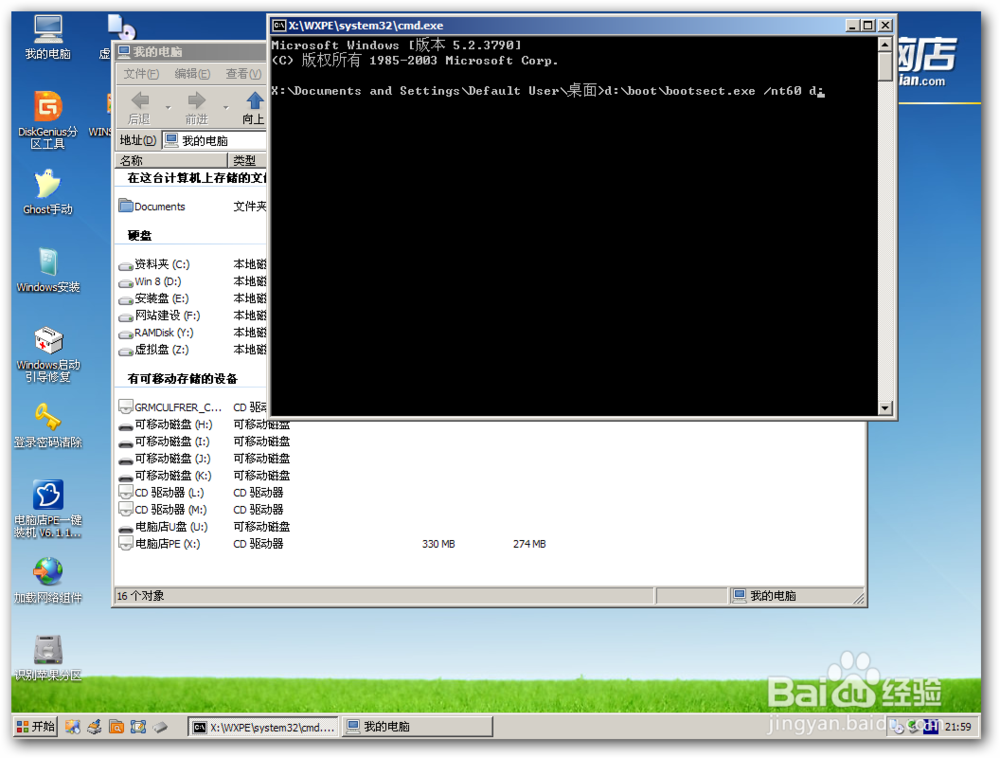Image resolution: width=1000 pixels, height=758 pixels.
Task: Select 可移动磁盘 (K:) entry
Action: [165, 476]
